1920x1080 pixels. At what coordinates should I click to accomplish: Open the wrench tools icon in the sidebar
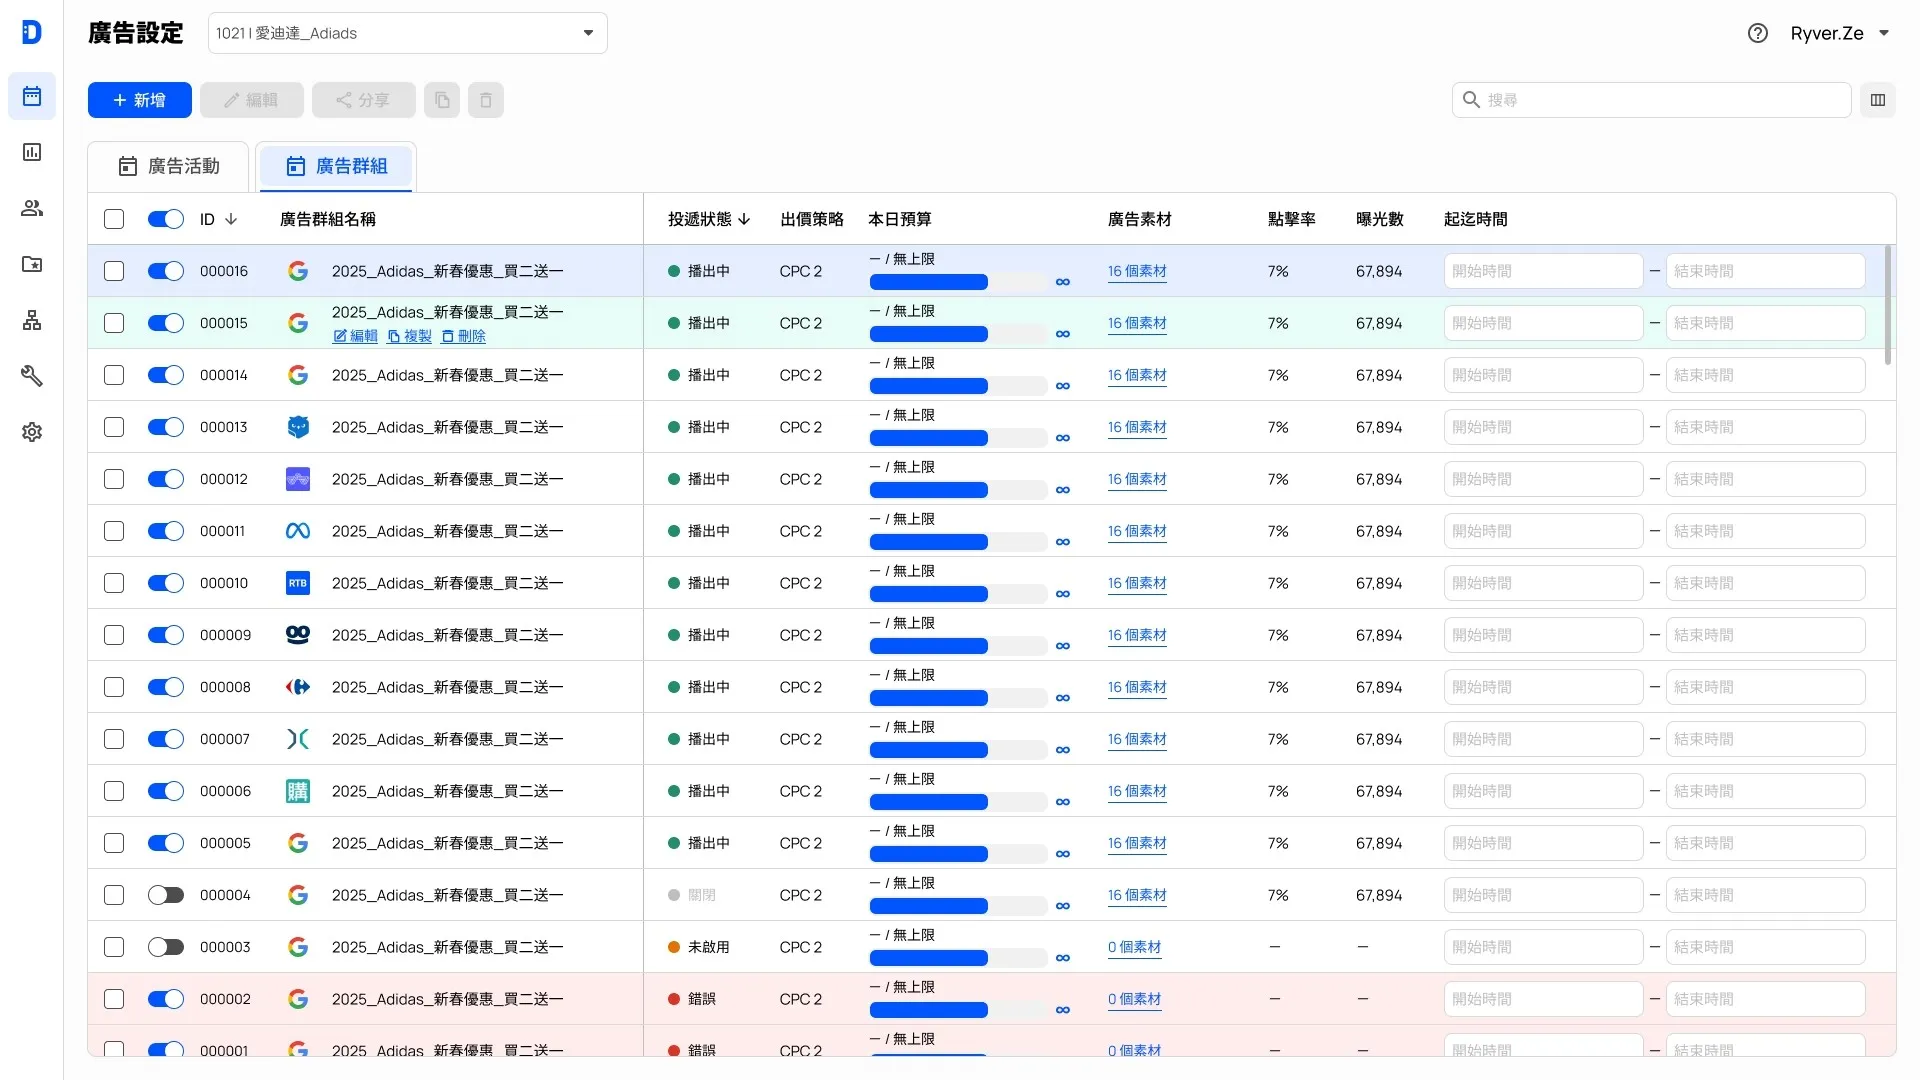[x=32, y=376]
